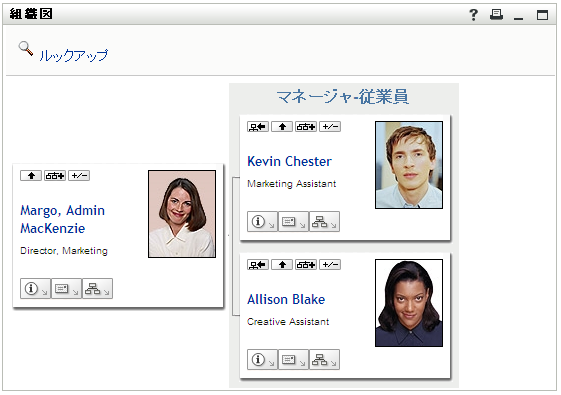Image resolution: width=561 pixels, height=395 pixels.
Task: Click the ルックアップ magnifier icon
Action: pyautogui.click(x=25, y=48)
